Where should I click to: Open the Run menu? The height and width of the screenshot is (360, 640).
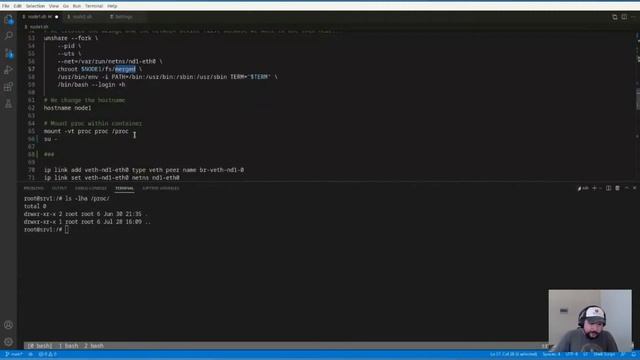click(x=77, y=6)
